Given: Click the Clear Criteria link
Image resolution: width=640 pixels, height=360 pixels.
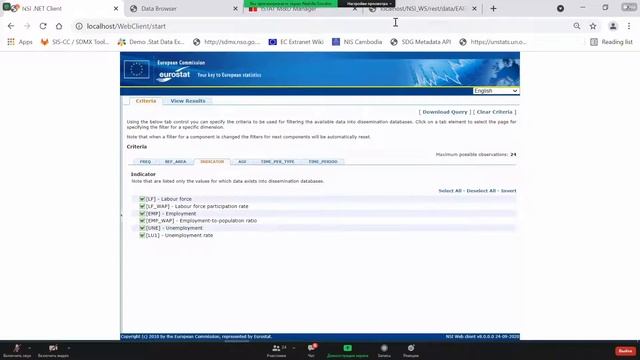Looking at the screenshot, I should [494, 112].
